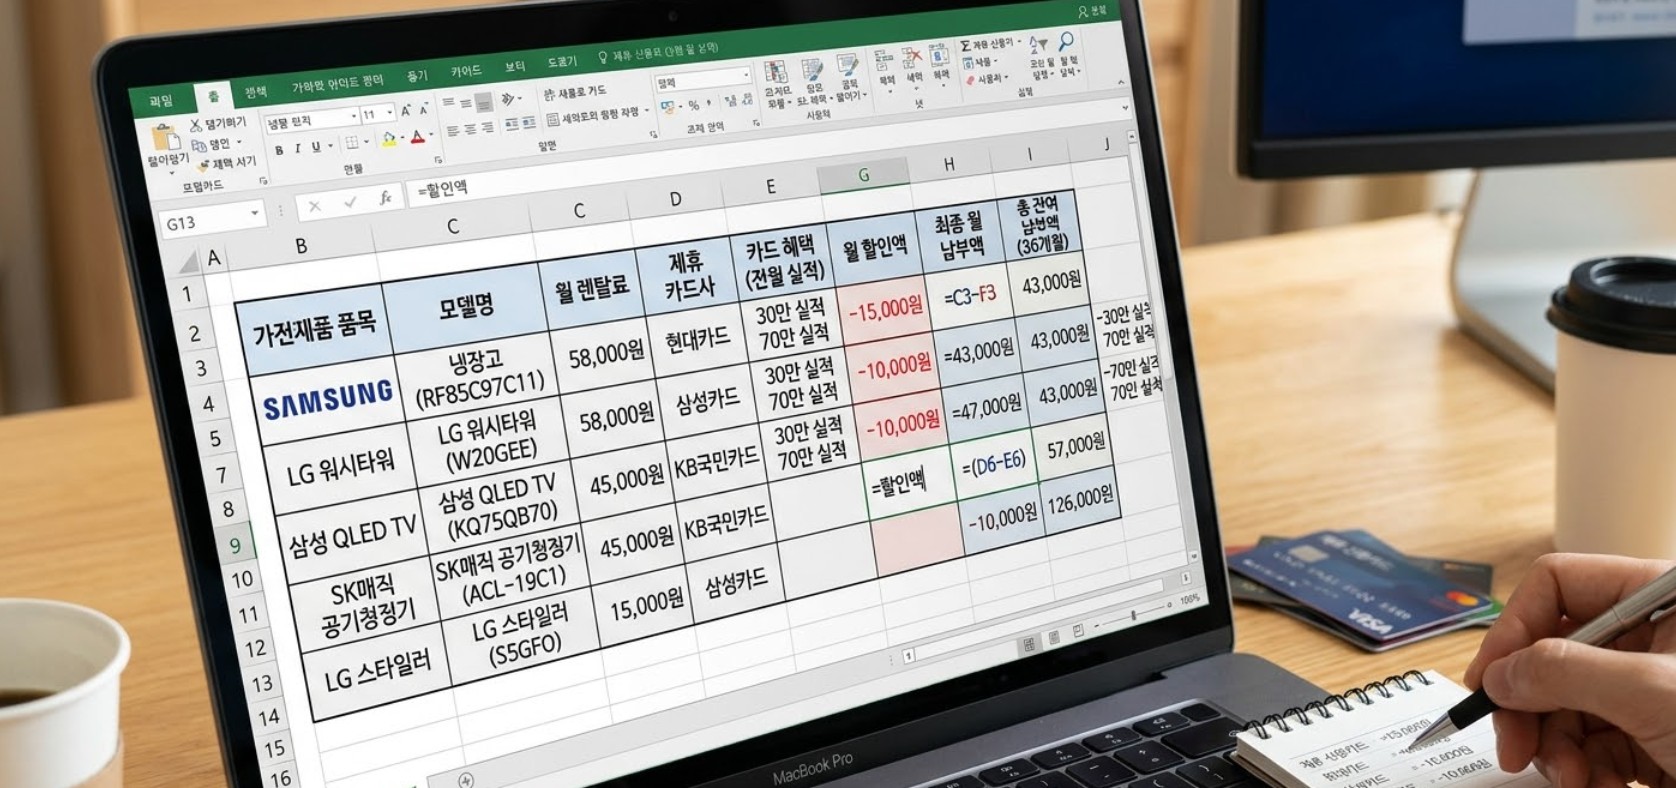Screen dimensions: 1676x788
Task: Click the active Home ribbon tab
Action: point(213,97)
